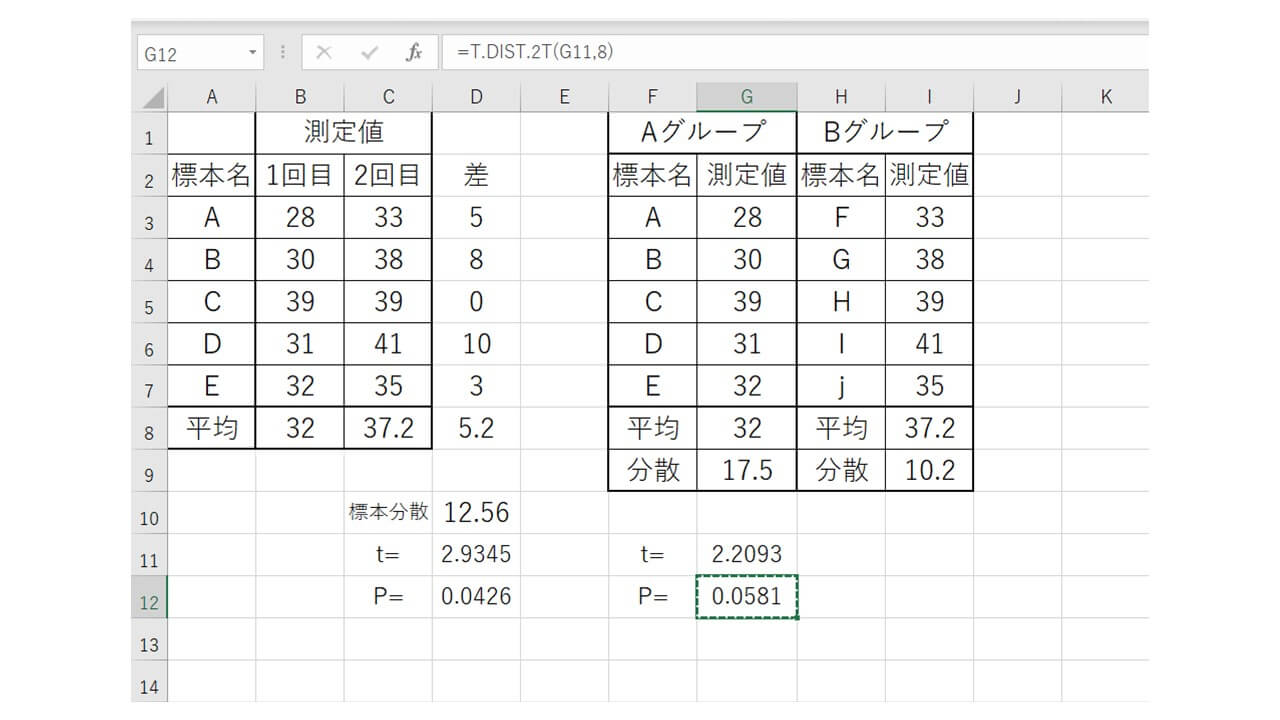Image resolution: width=1280 pixels, height=720 pixels.
Task: Select cell D10 showing 12.56
Action: pyautogui.click(x=476, y=513)
